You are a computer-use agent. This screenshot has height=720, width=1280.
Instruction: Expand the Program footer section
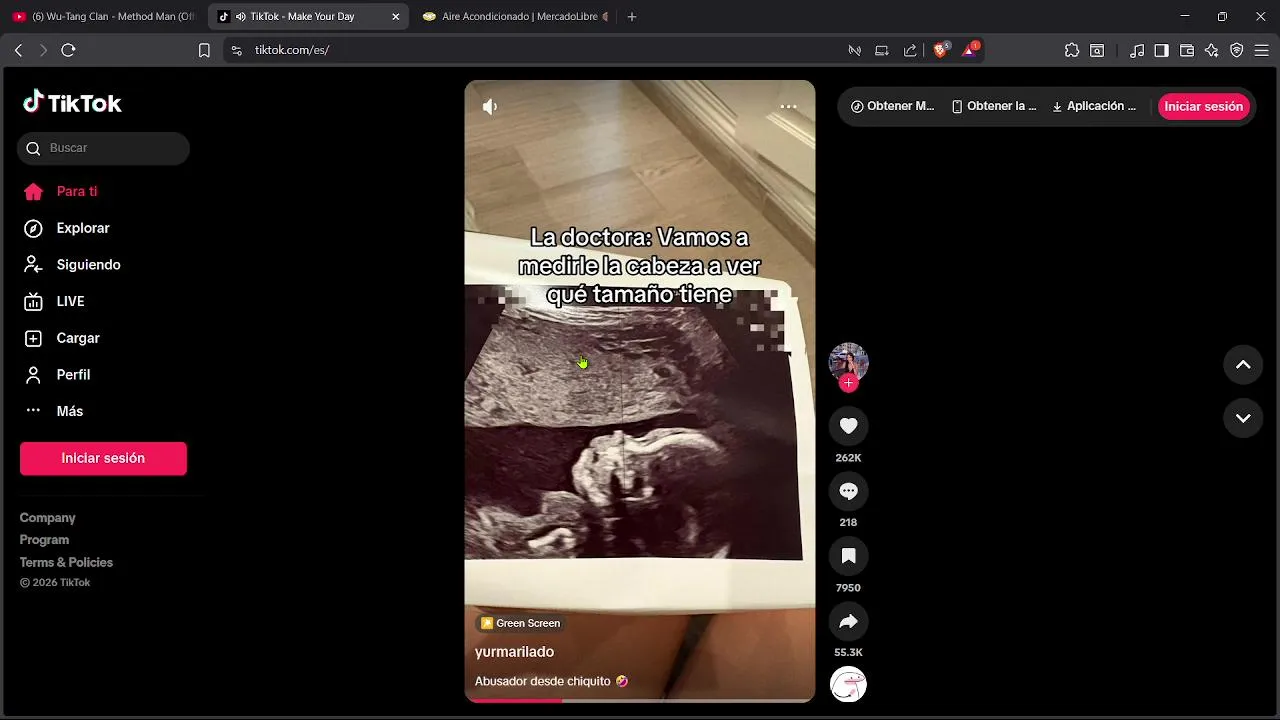[x=44, y=540]
